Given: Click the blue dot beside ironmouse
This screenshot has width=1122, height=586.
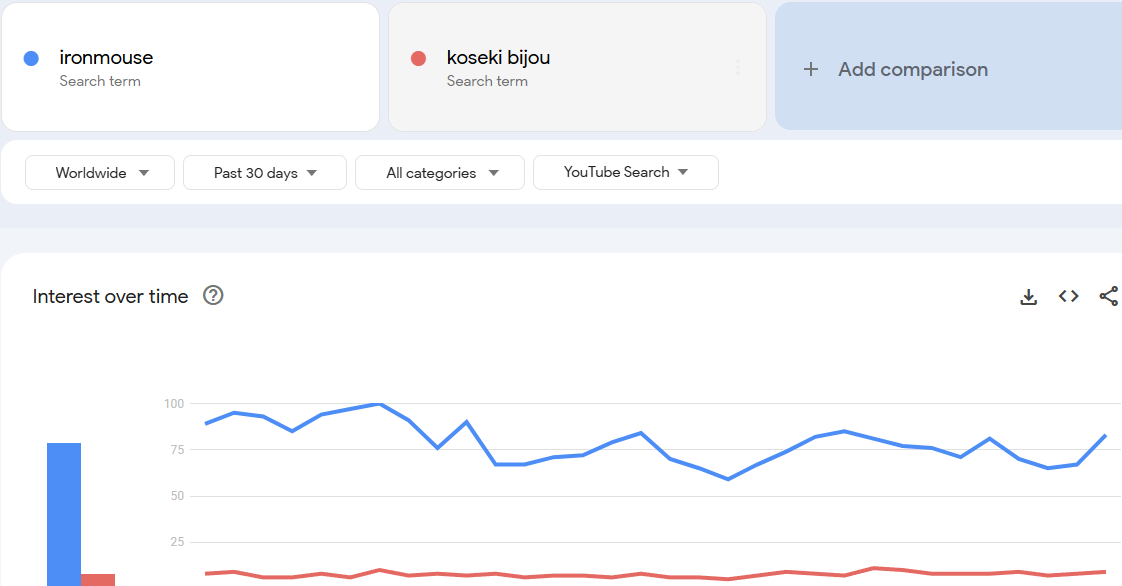Looking at the screenshot, I should point(31,59).
